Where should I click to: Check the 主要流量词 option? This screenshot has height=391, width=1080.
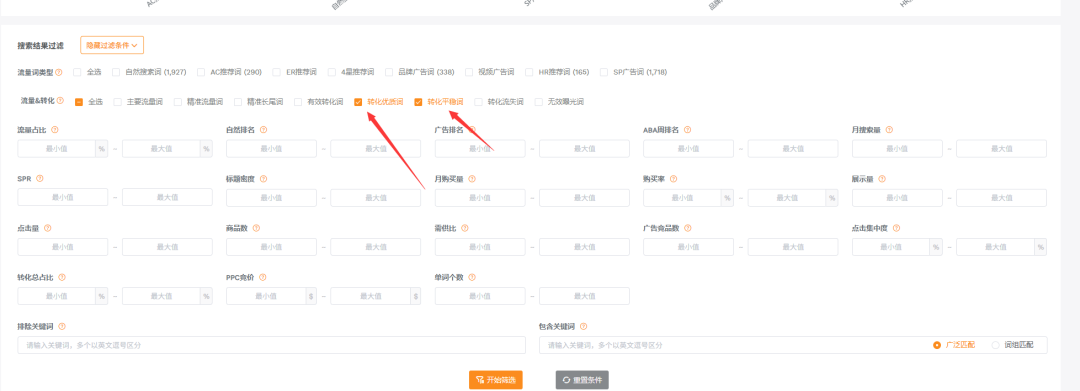tap(118, 102)
